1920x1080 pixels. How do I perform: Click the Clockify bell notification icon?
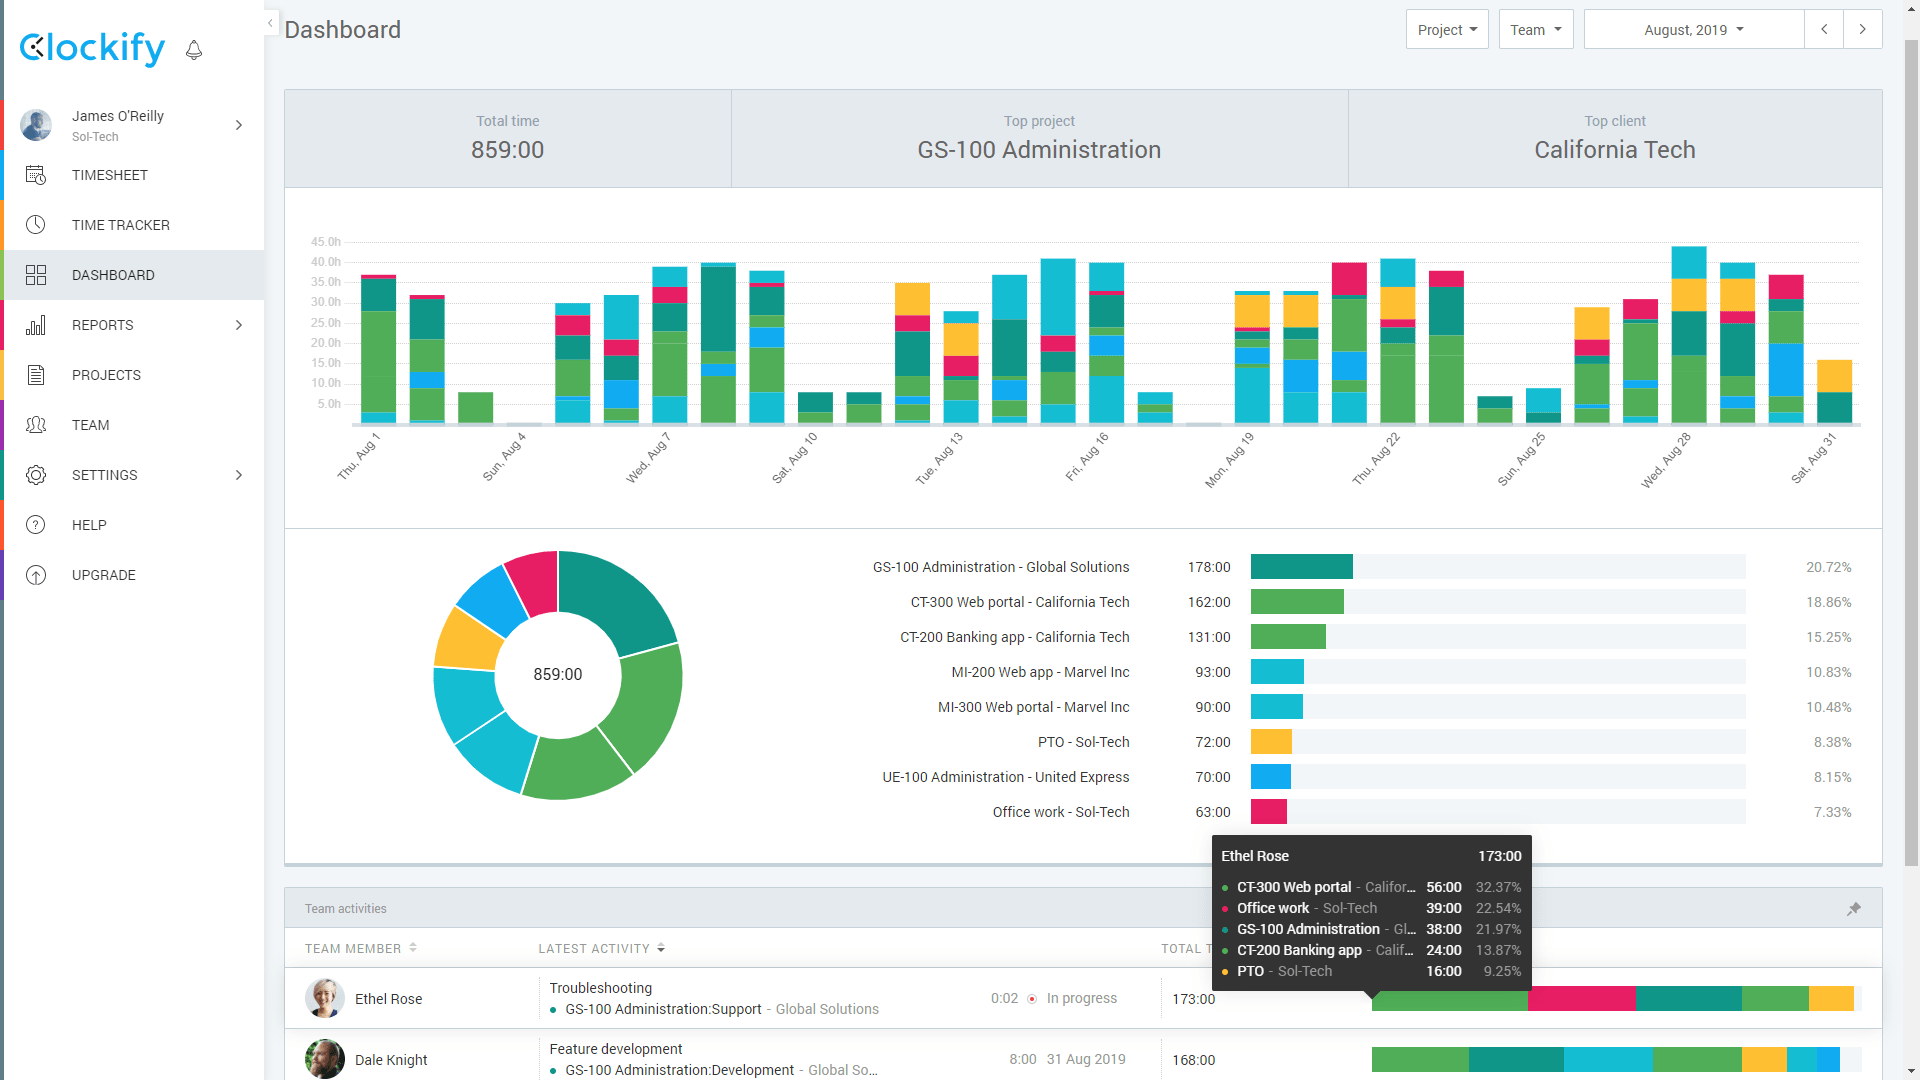pyautogui.click(x=195, y=49)
